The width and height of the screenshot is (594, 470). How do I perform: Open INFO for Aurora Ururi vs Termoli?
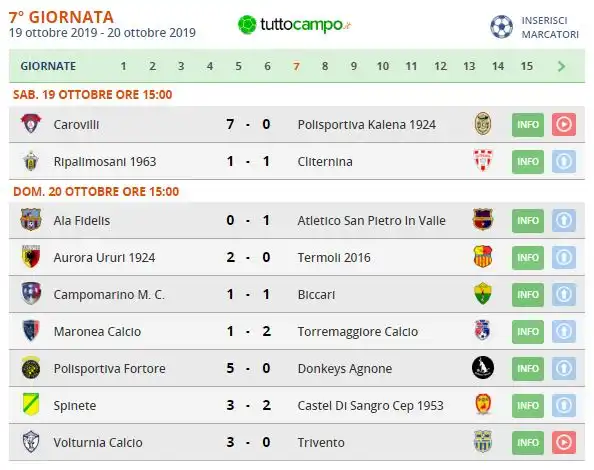528,258
